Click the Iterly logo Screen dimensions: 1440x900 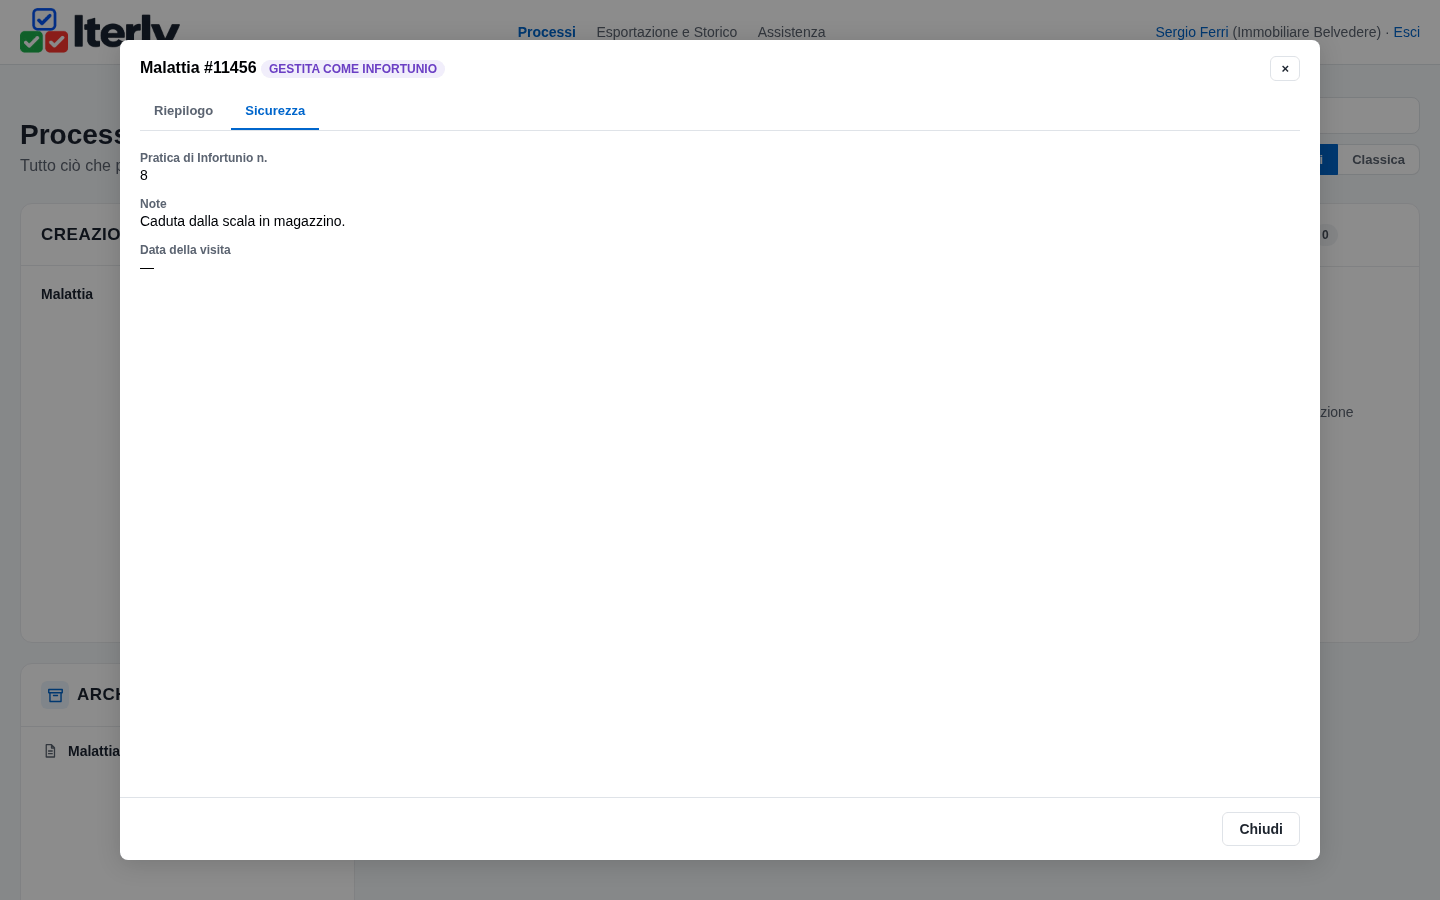[x=100, y=30]
